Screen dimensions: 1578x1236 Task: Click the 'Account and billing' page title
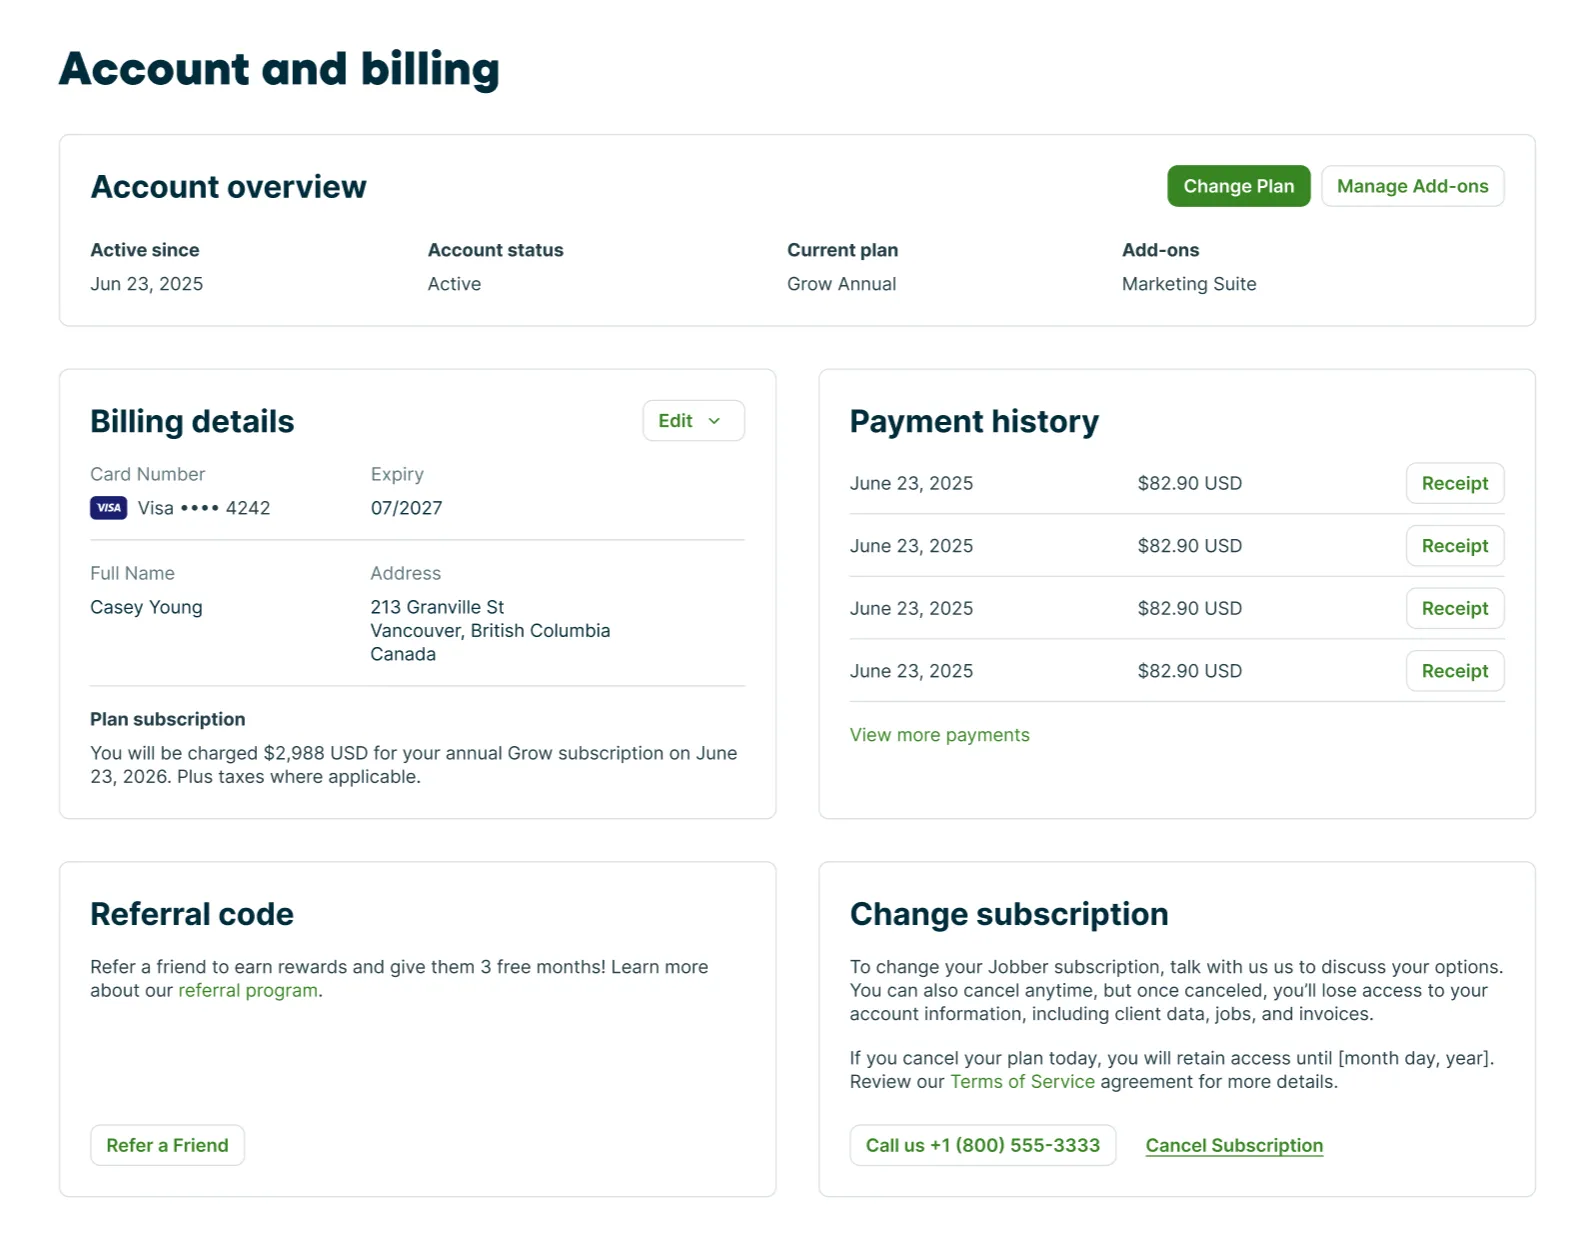(279, 69)
